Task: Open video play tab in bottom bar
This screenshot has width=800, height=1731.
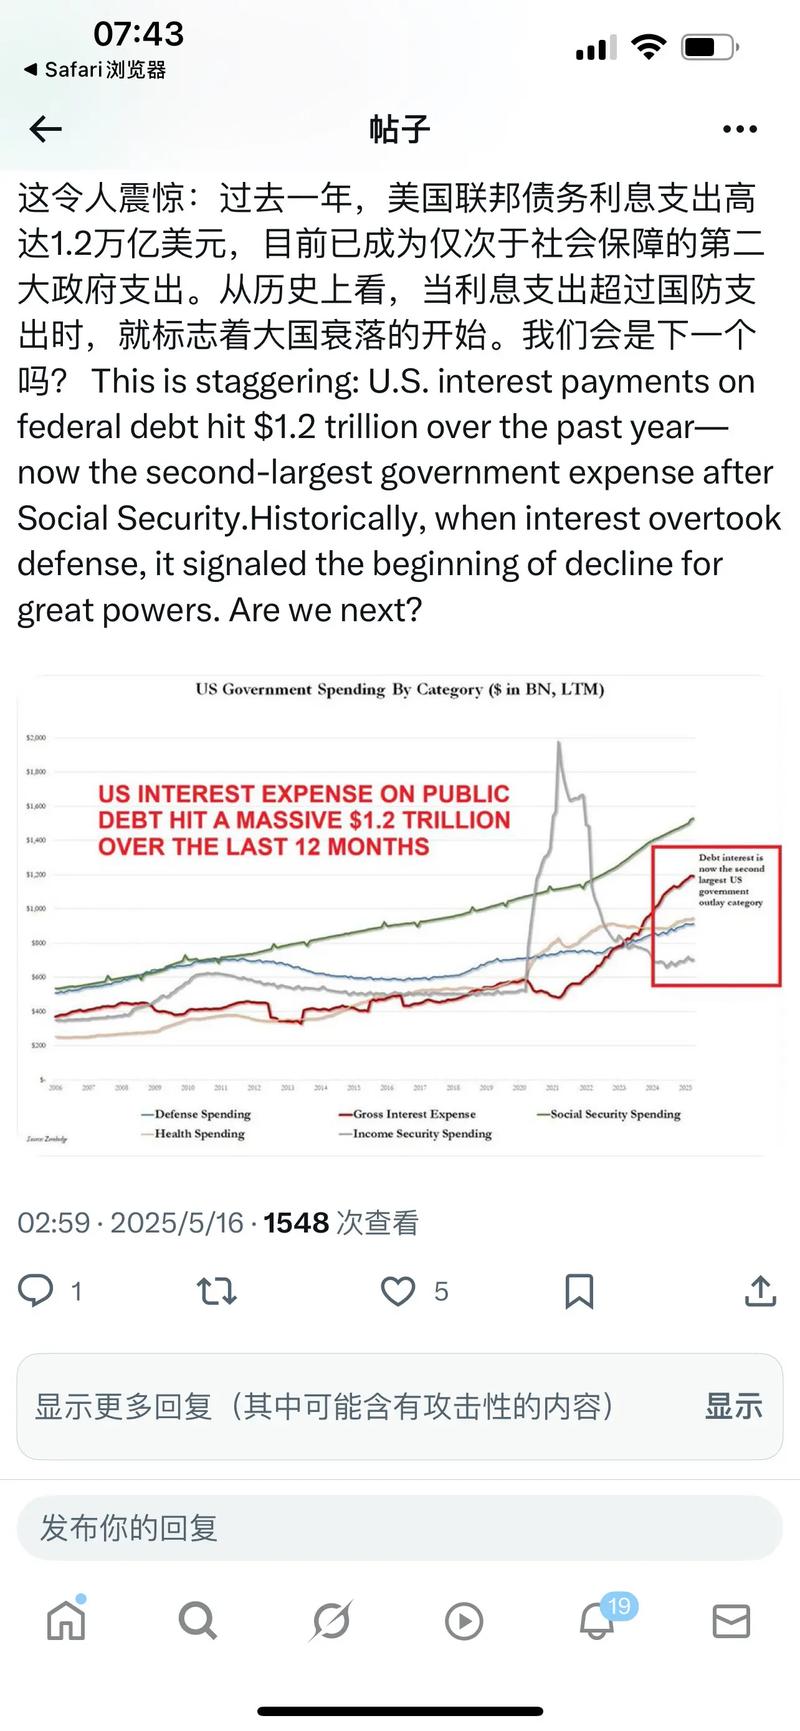Action: coord(464,1621)
